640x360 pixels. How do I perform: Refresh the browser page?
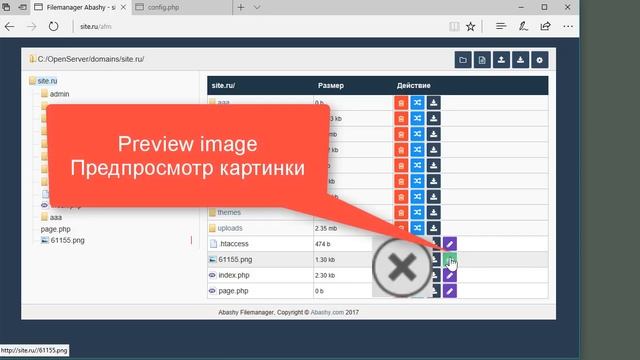[53, 27]
